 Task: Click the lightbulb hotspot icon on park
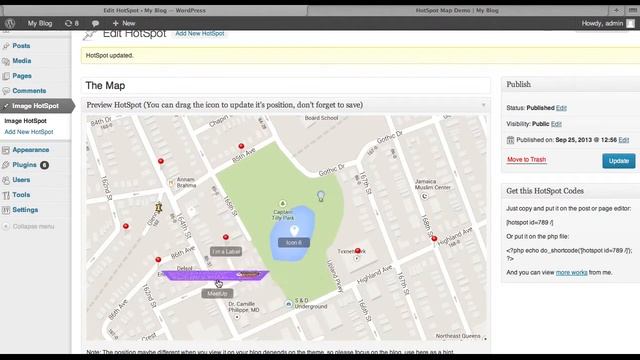[321, 196]
